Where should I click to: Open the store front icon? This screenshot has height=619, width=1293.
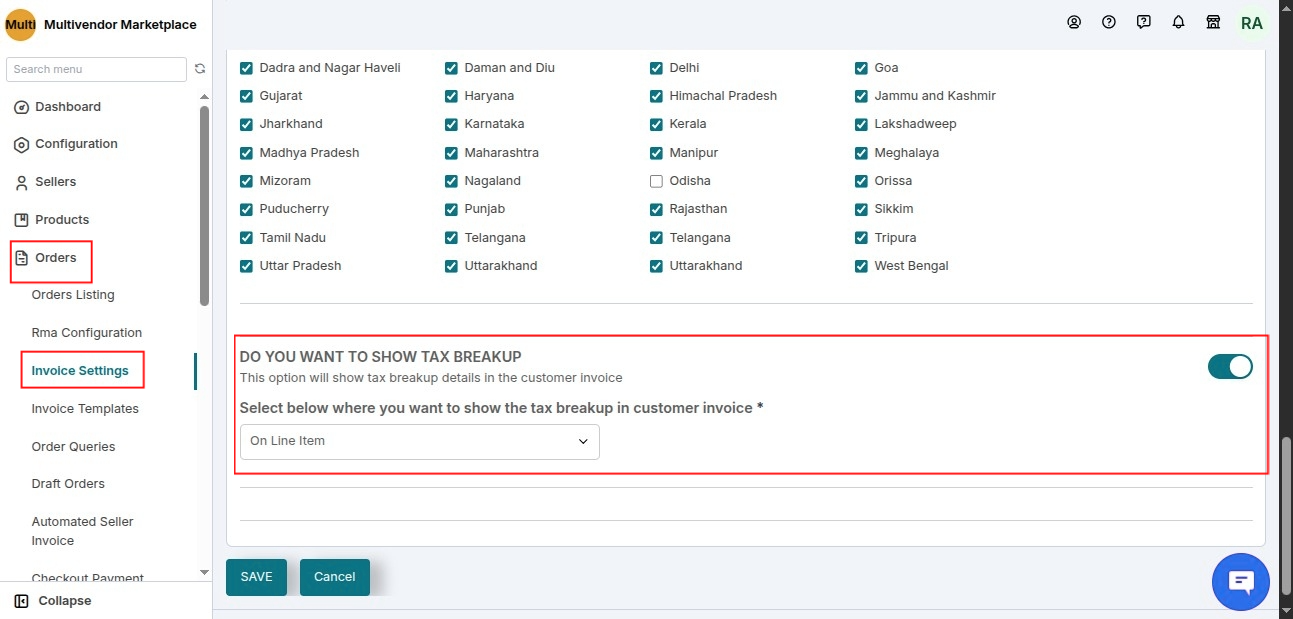pos(1213,22)
